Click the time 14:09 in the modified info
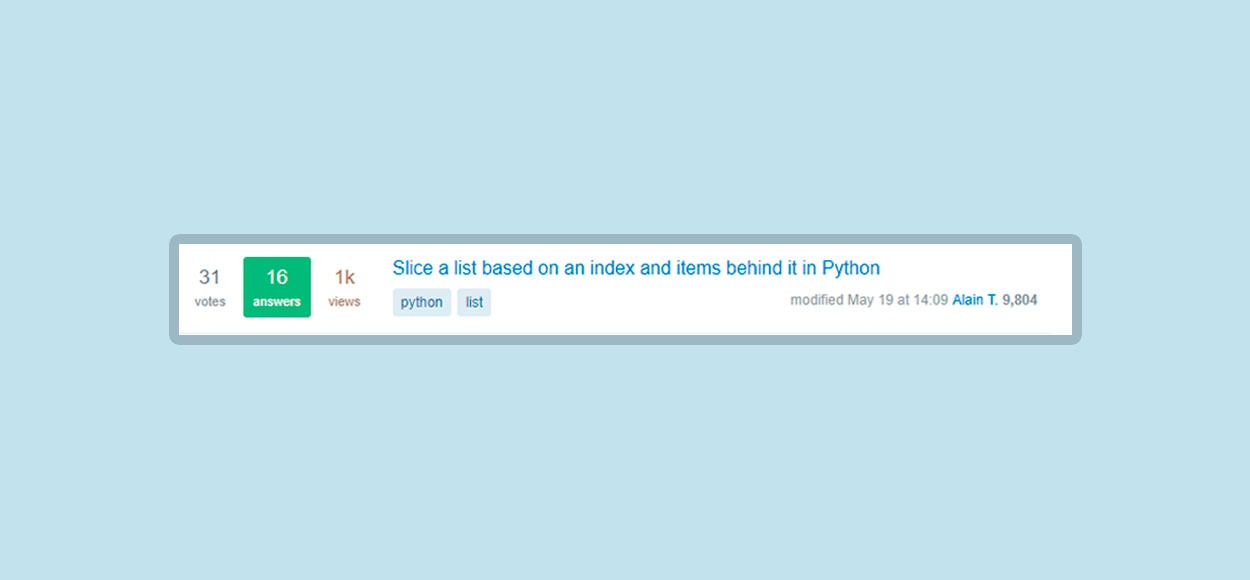The height and width of the screenshot is (580, 1250). [x=930, y=300]
